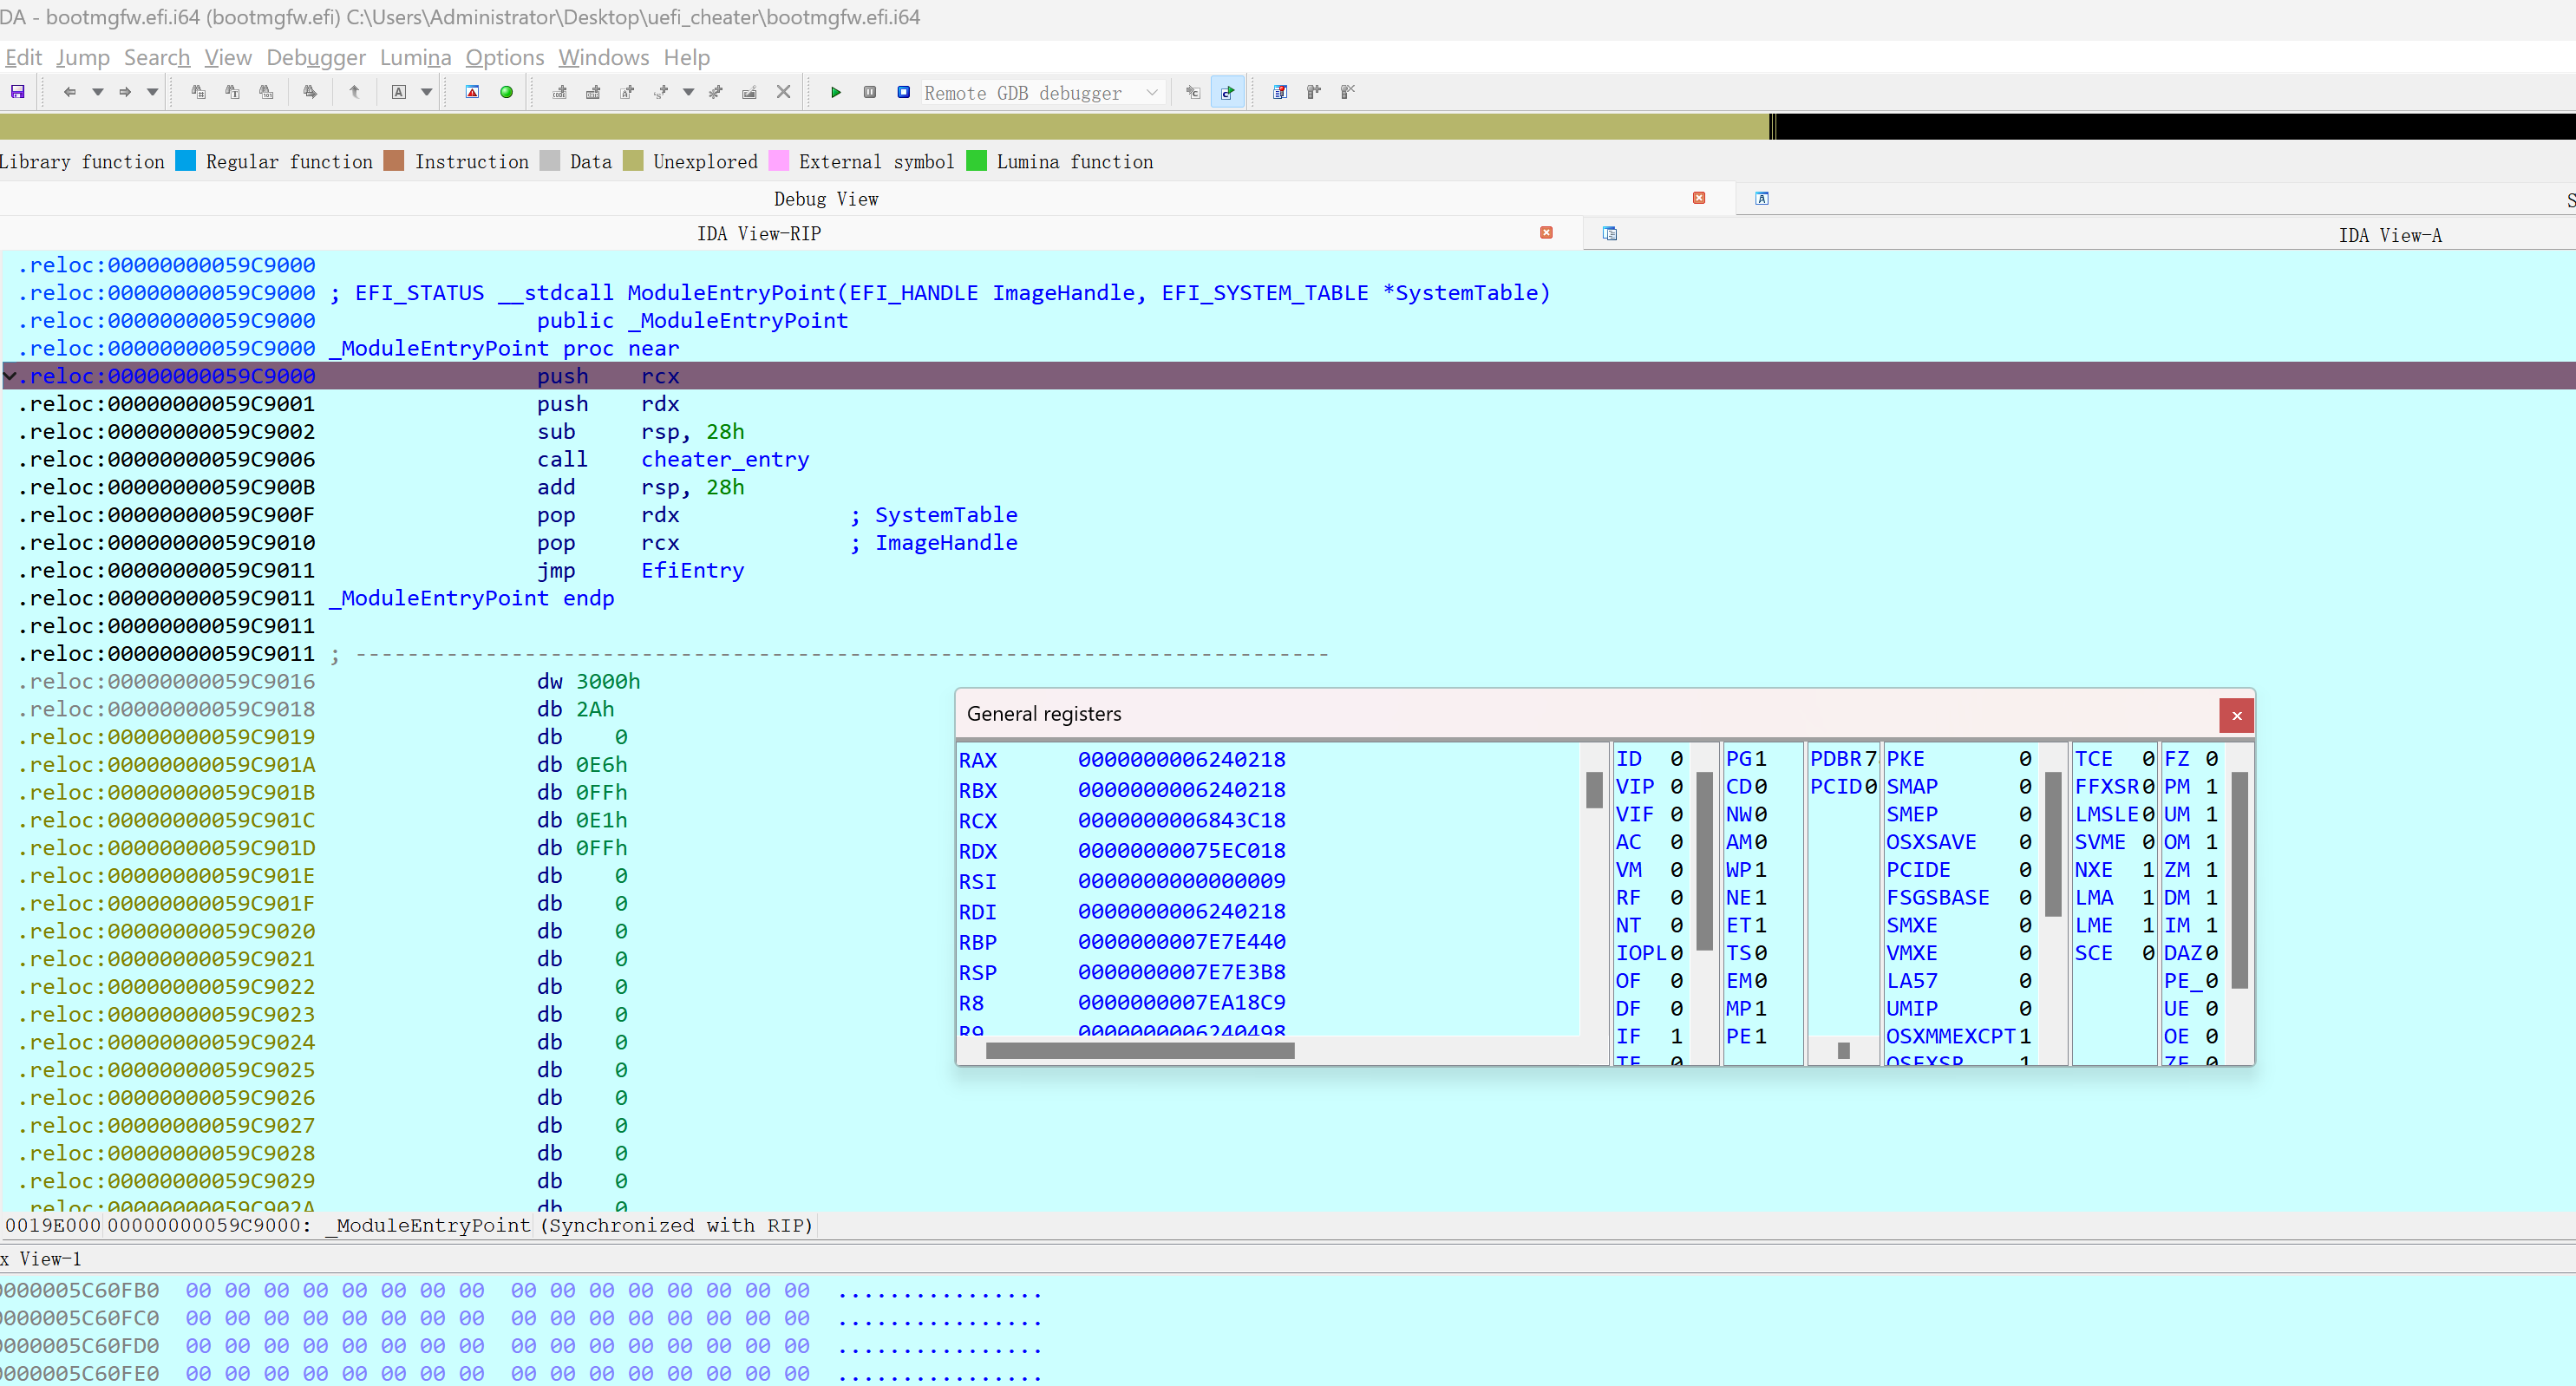Jump back with the left arrow
Screen dimensions: 2576x1386
click(x=69, y=92)
